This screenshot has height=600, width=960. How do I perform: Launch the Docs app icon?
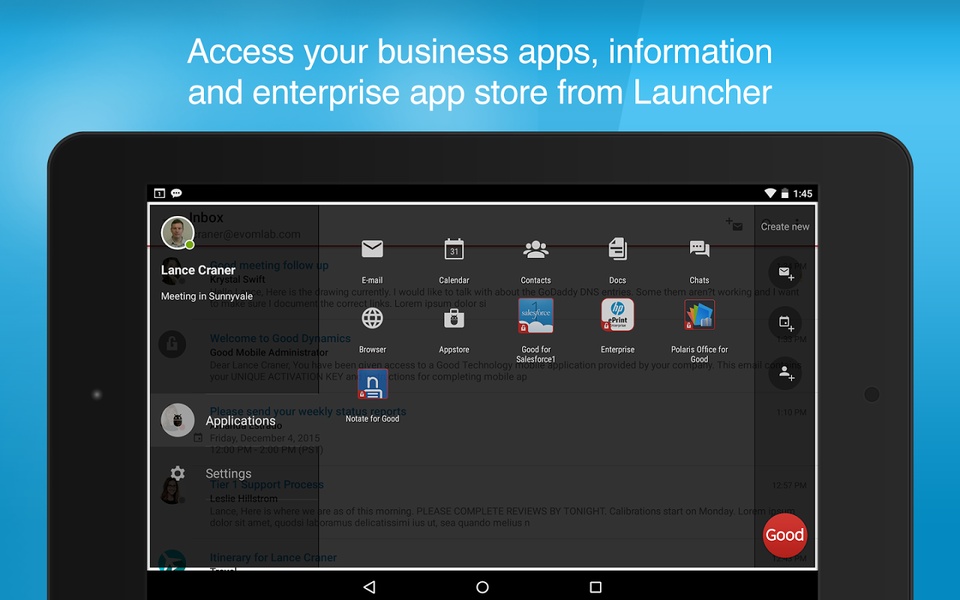coord(617,249)
